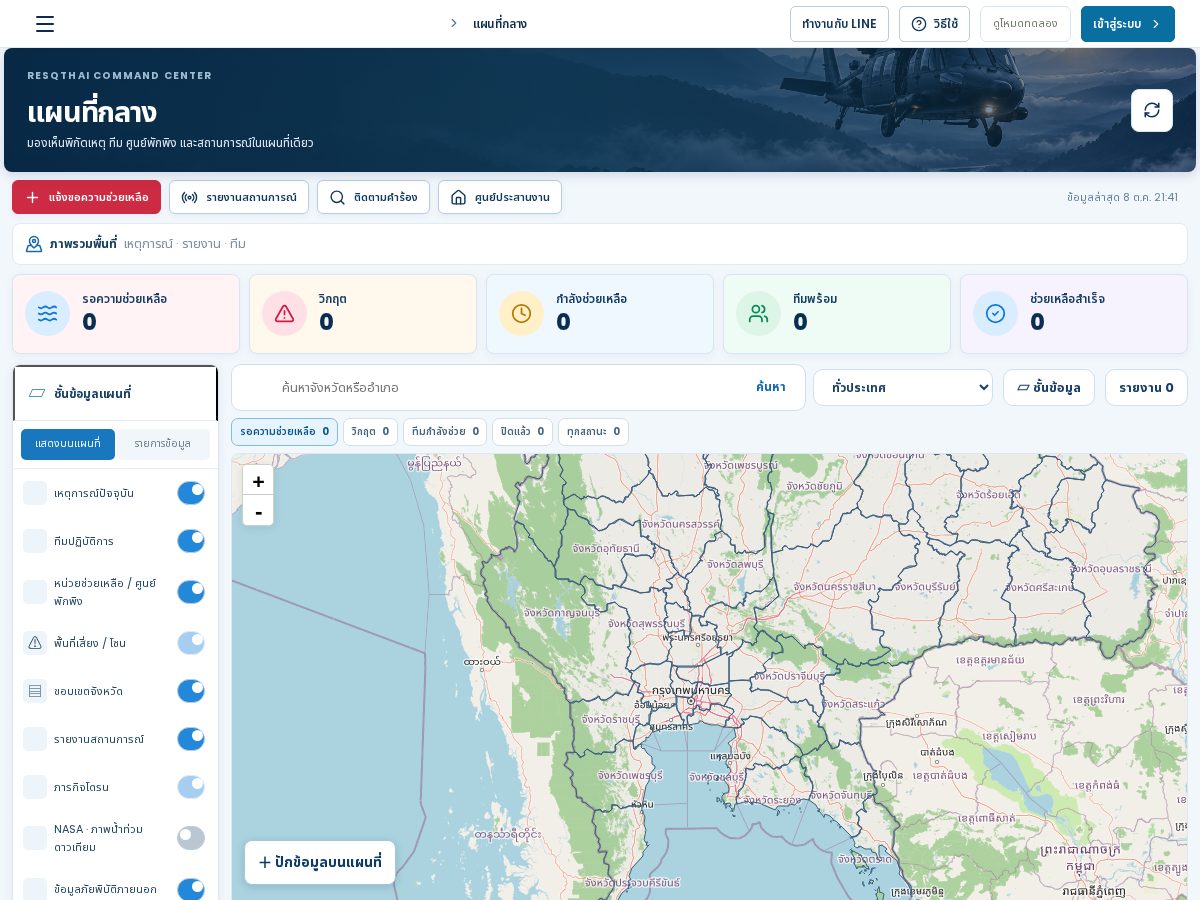The width and height of the screenshot is (1200, 900).
Task: Open the วิธีใช้ help button
Action: pos(934,24)
